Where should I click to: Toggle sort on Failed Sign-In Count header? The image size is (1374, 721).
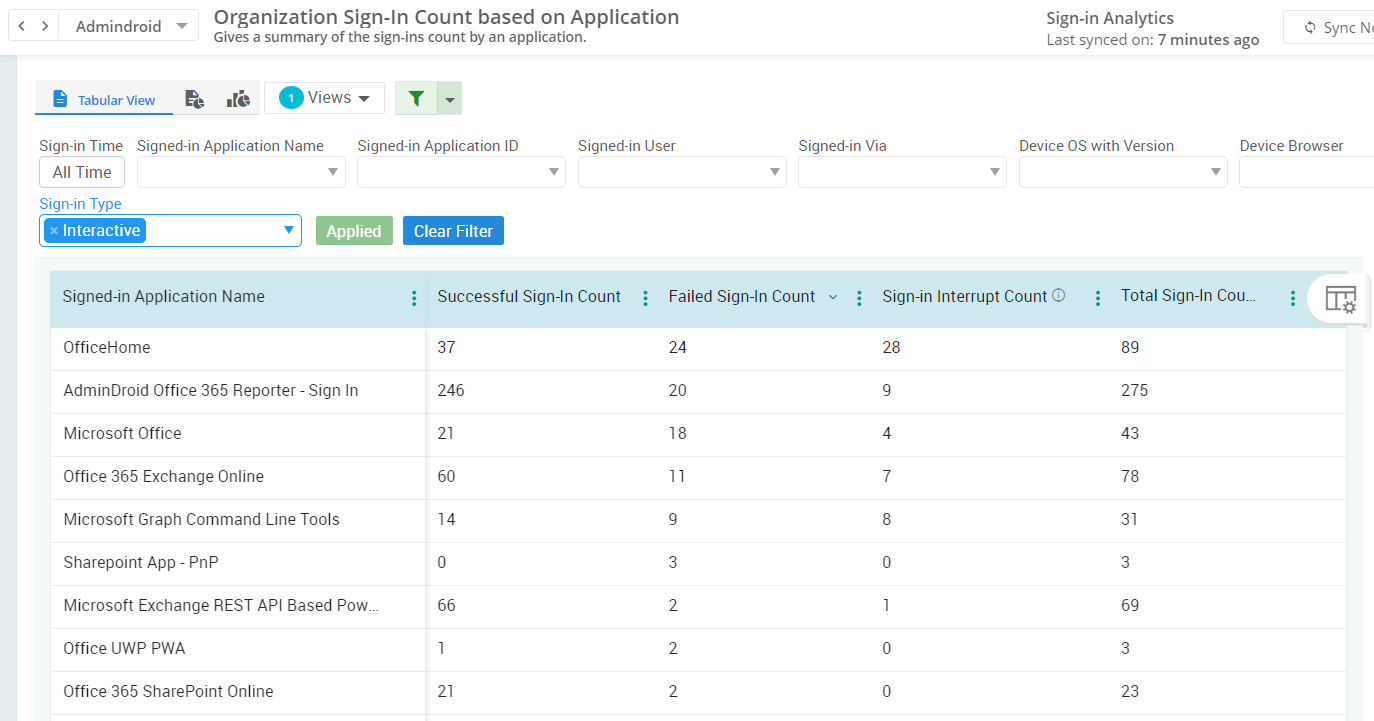click(x=742, y=297)
